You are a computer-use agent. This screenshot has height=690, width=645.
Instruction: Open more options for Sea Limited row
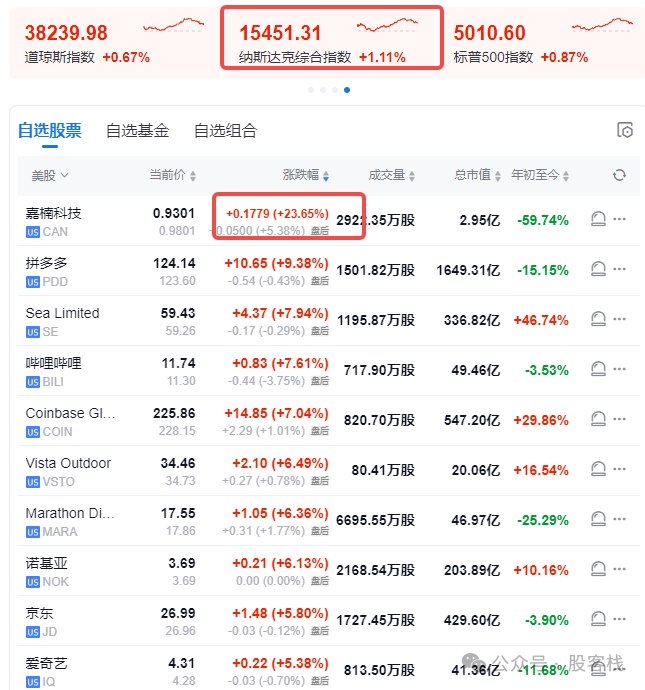(x=619, y=319)
